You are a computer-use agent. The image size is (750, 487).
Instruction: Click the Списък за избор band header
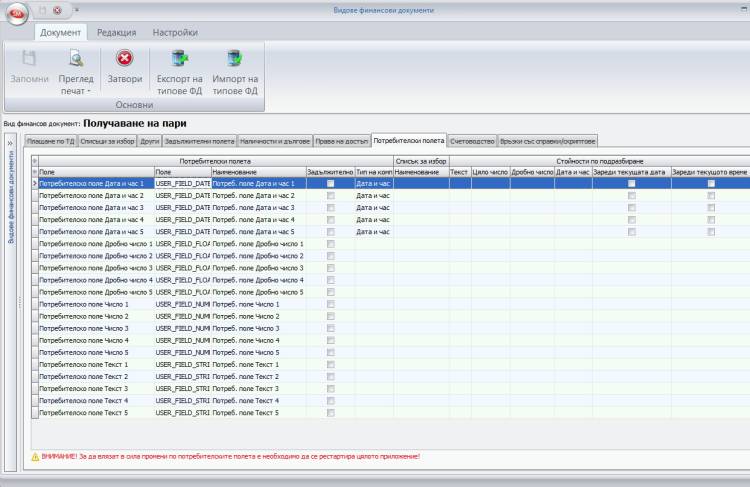click(x=421, y=161)
